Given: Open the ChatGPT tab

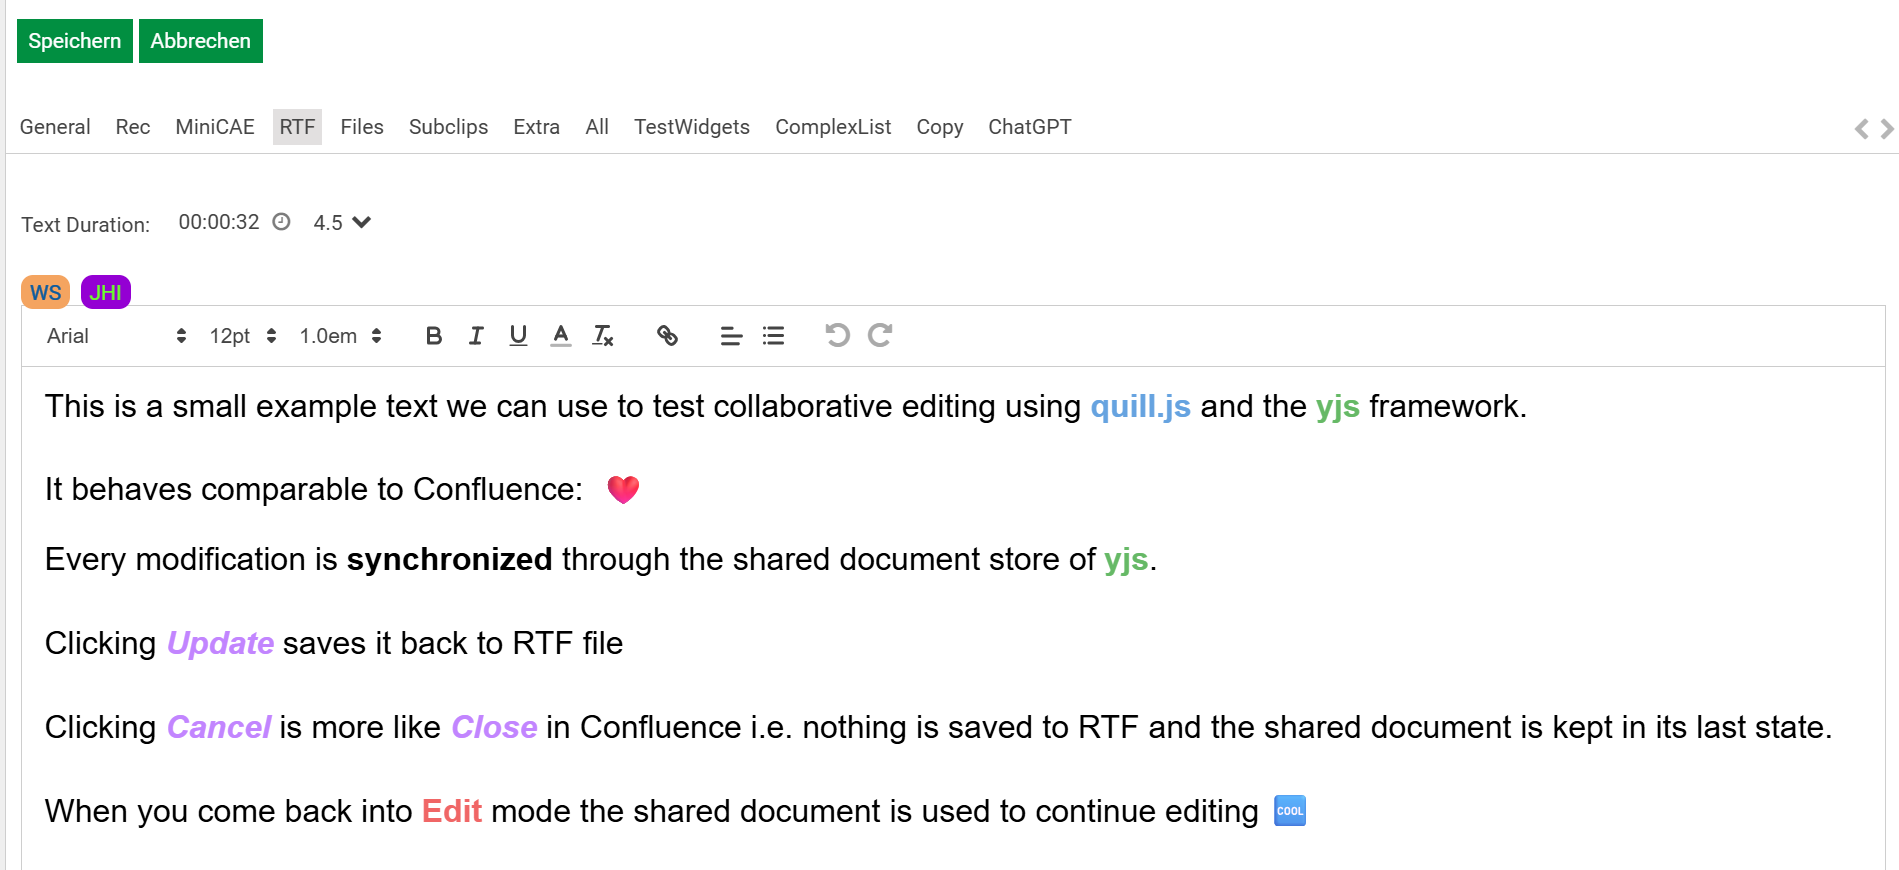Looking at the screenshot, I should pyautogui.click(x=1029, y=127).
